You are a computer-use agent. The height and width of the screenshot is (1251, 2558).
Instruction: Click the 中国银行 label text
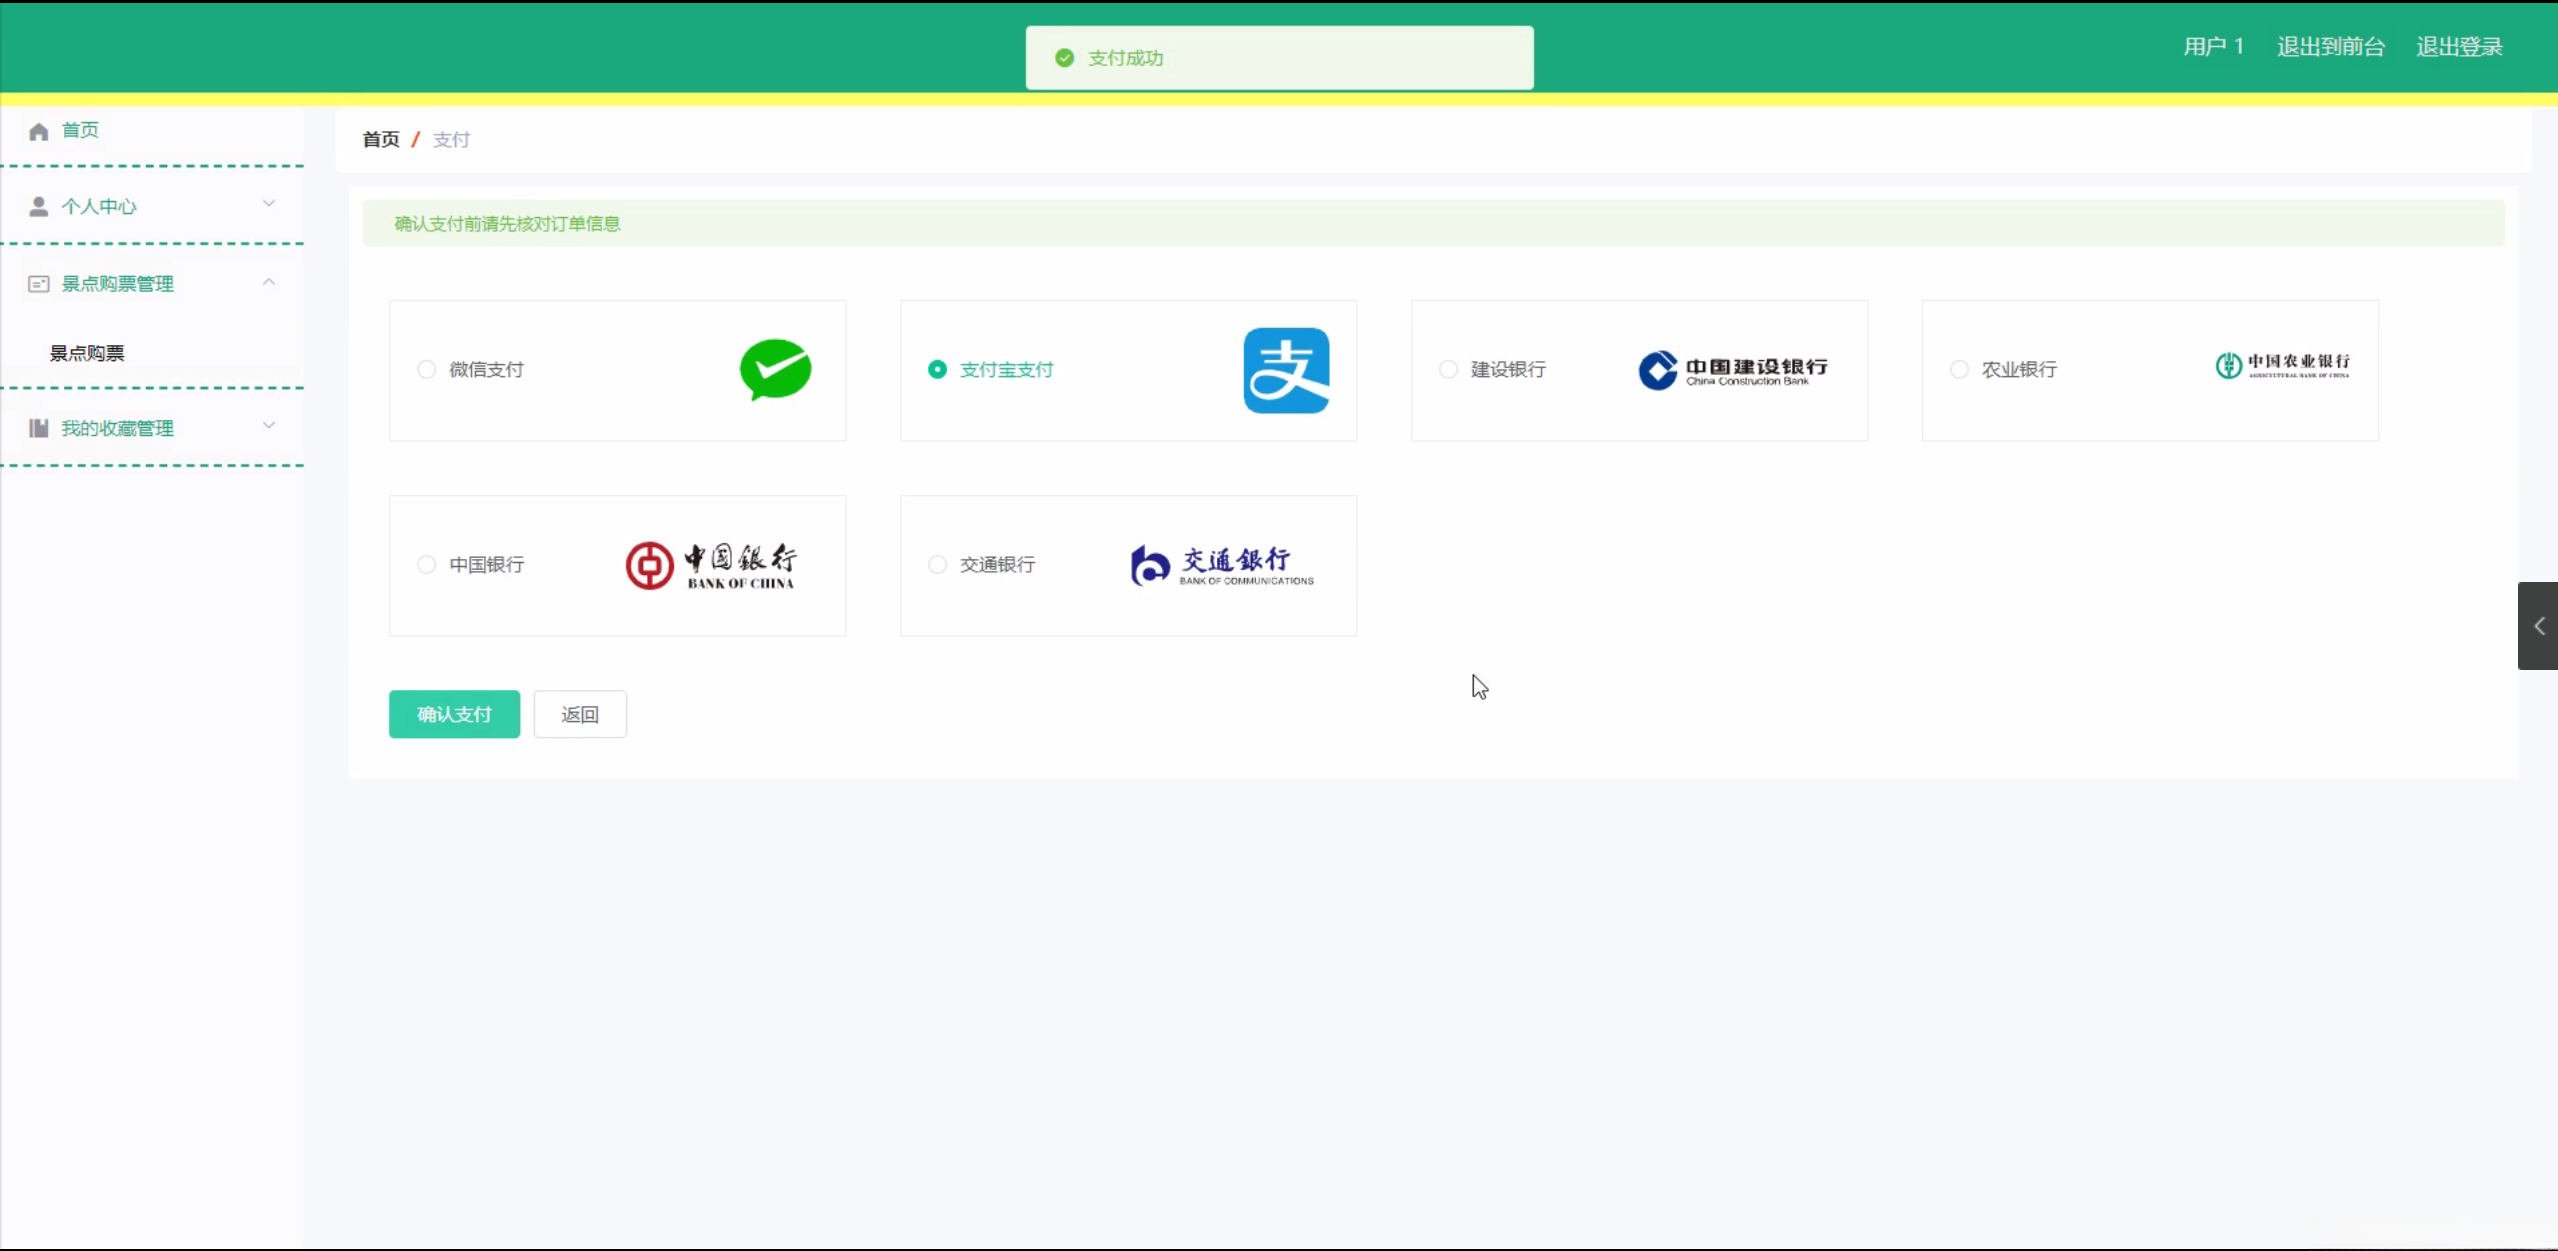point(486,565)
